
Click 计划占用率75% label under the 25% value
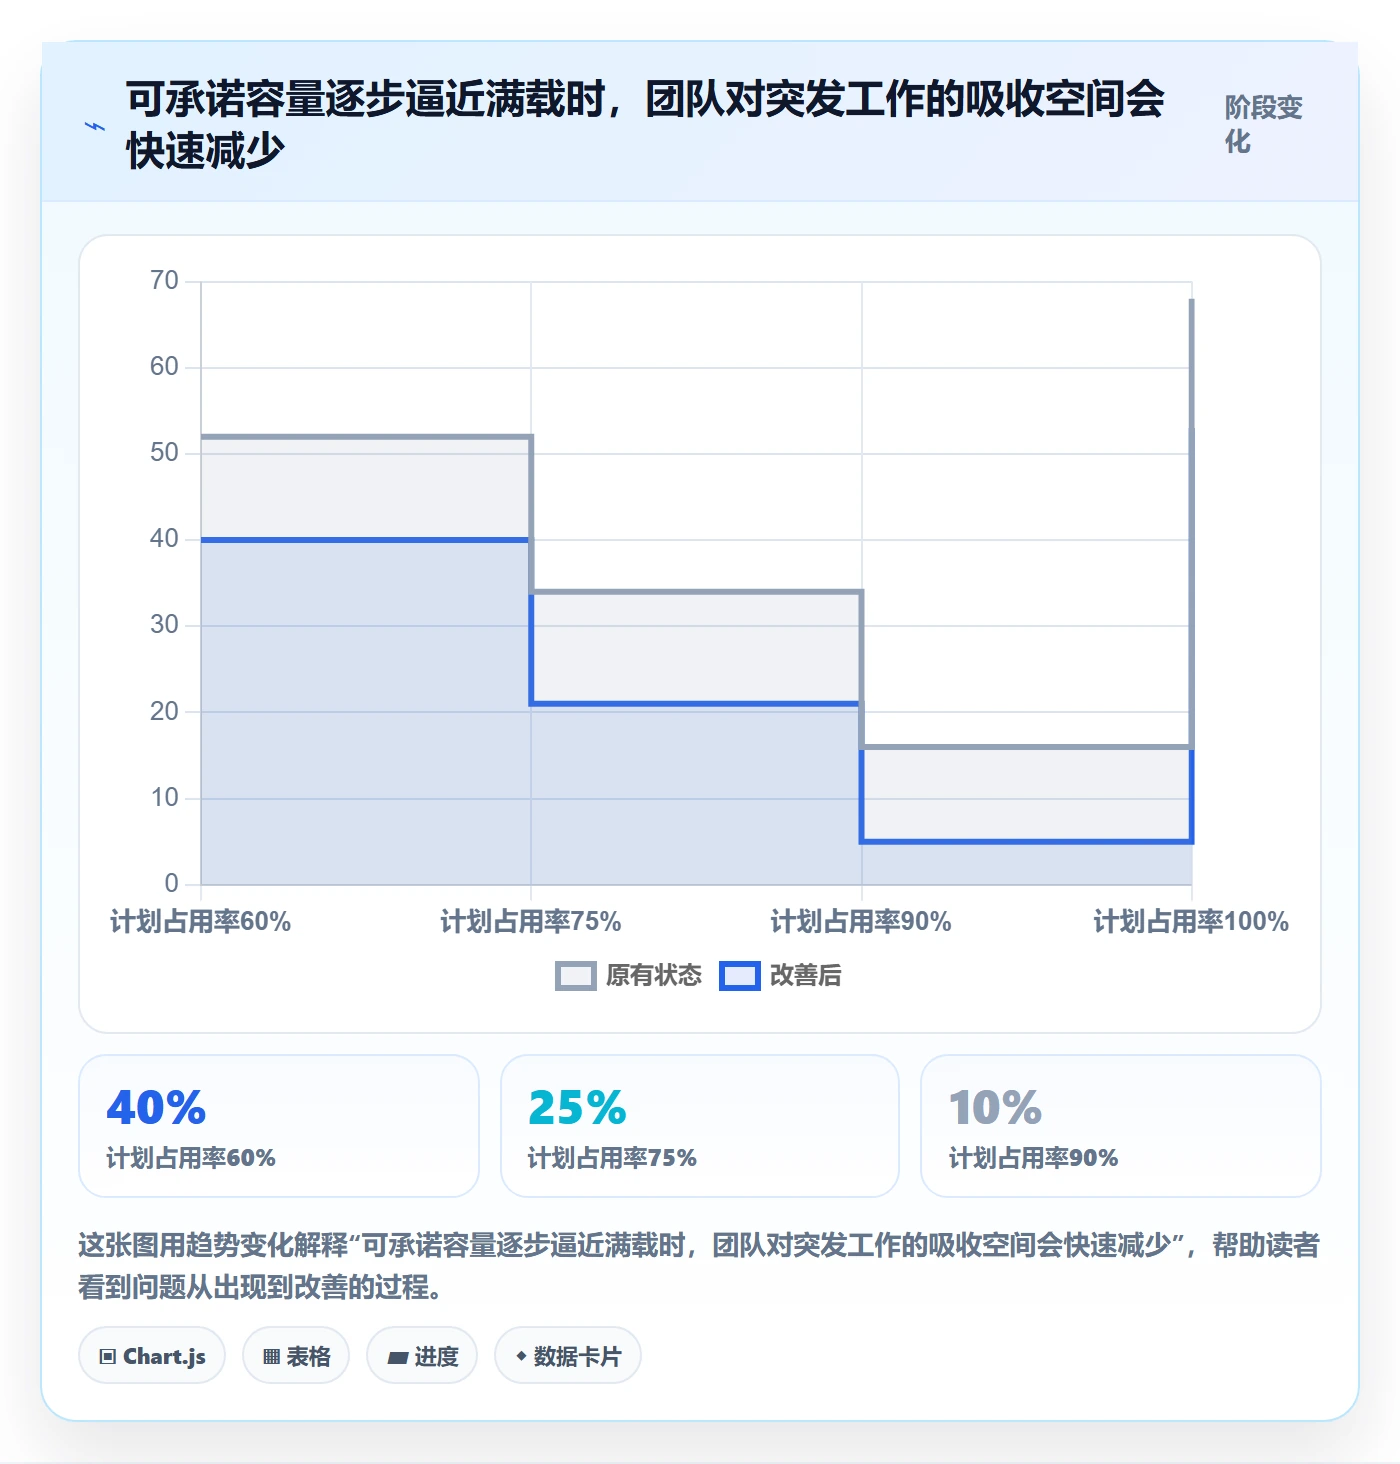pos(612,1158)
